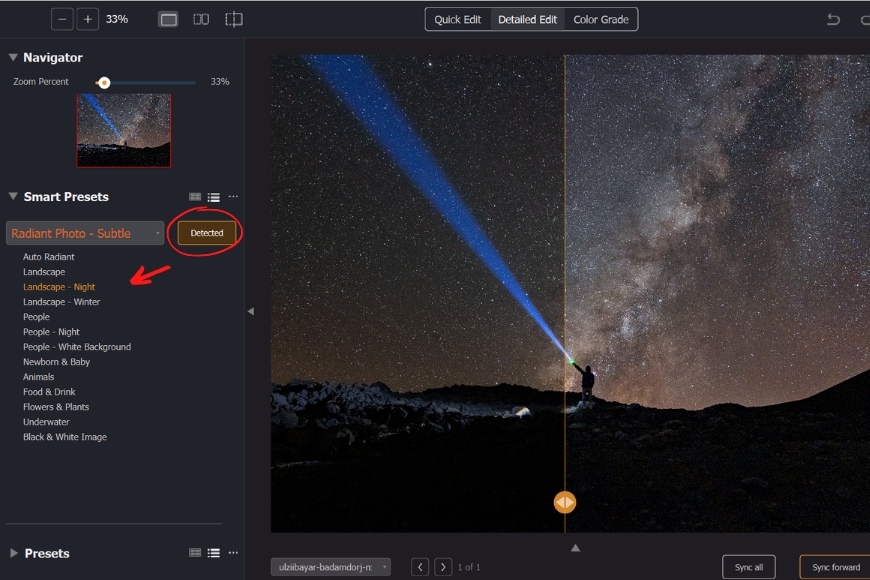Open the Radiant Photo - Subtle dropdown
The width and height of the screenshot is (870, 580).
point(85,233)
